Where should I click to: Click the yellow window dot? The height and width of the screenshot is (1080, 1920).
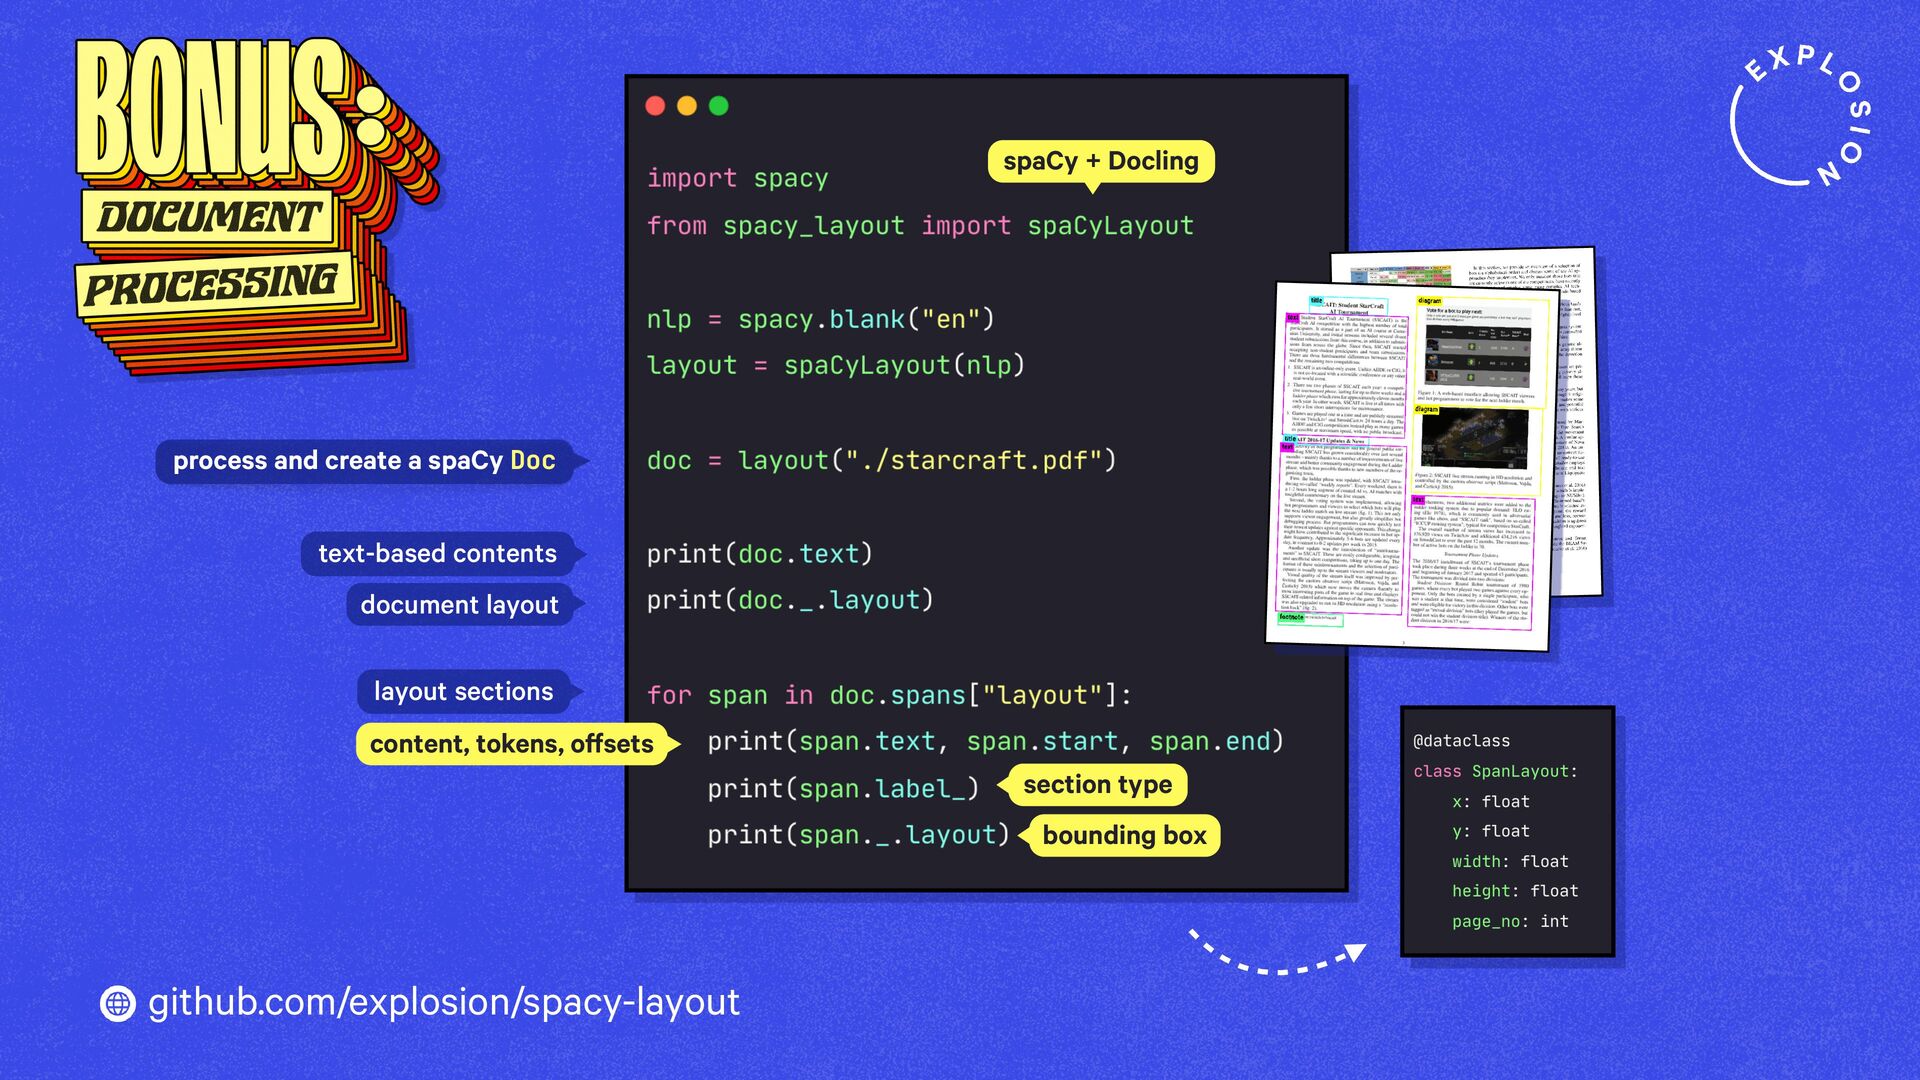(687, 106)
